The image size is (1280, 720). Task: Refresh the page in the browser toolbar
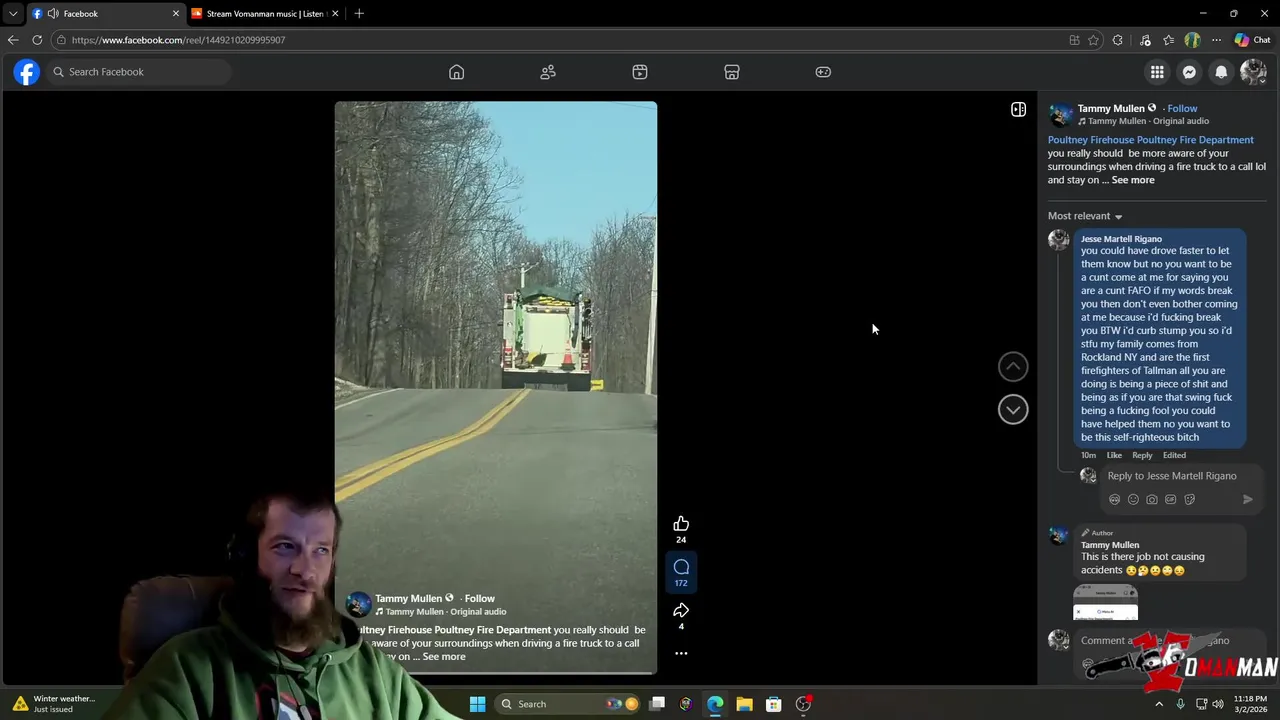[x=37, y=40]
